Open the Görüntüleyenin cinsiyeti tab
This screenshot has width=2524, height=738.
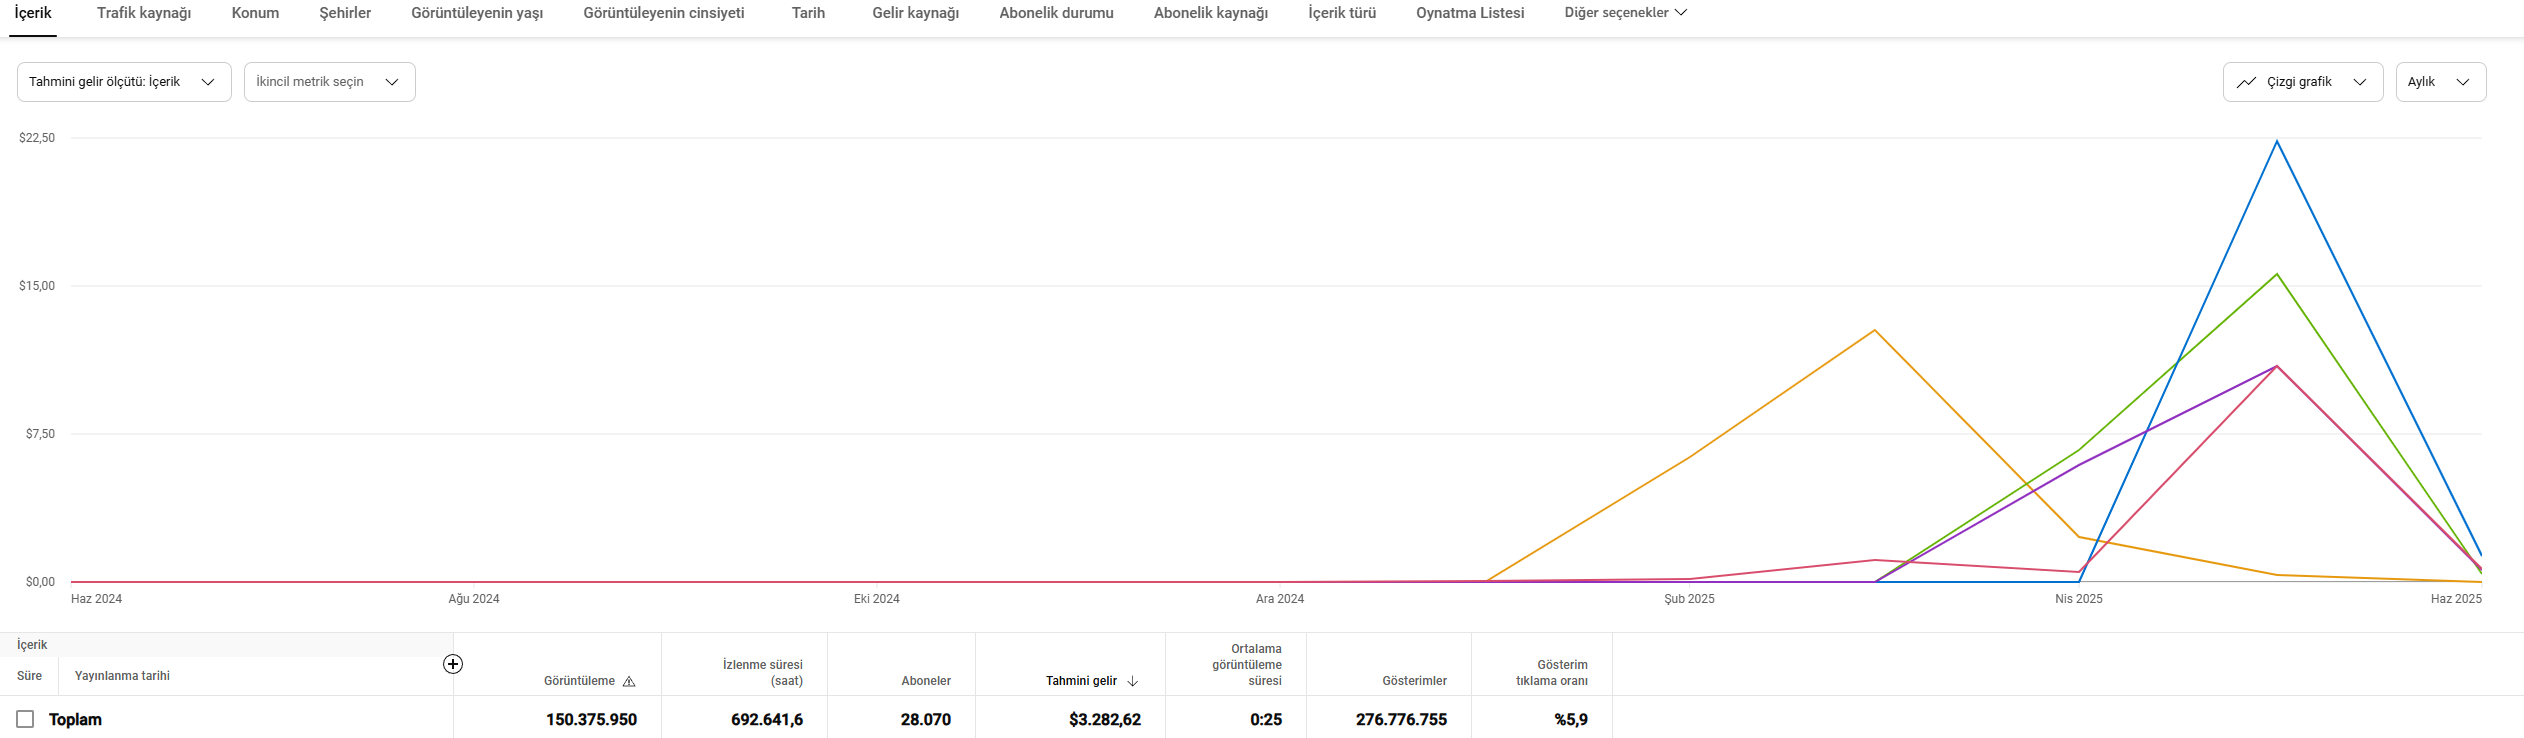[664, 13]
